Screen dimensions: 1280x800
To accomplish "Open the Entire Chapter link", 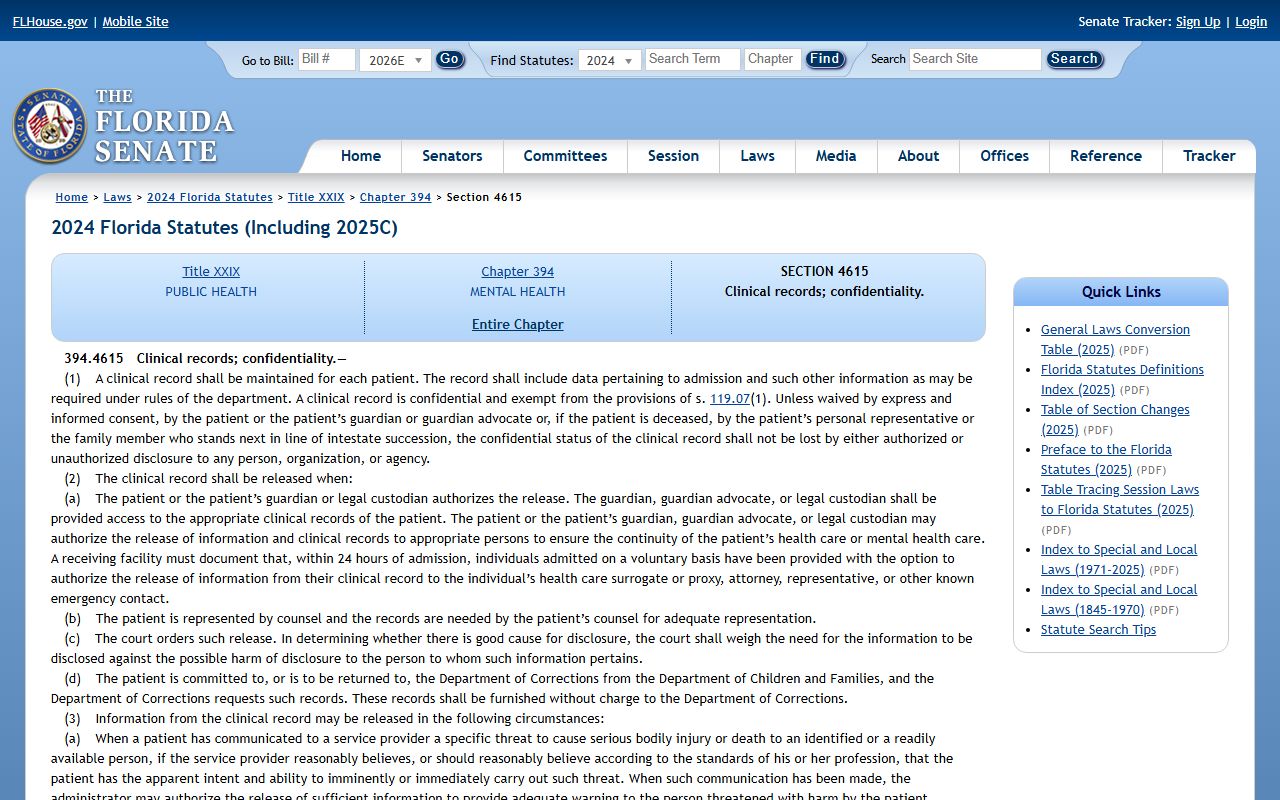I will click(x=517, y=324).
